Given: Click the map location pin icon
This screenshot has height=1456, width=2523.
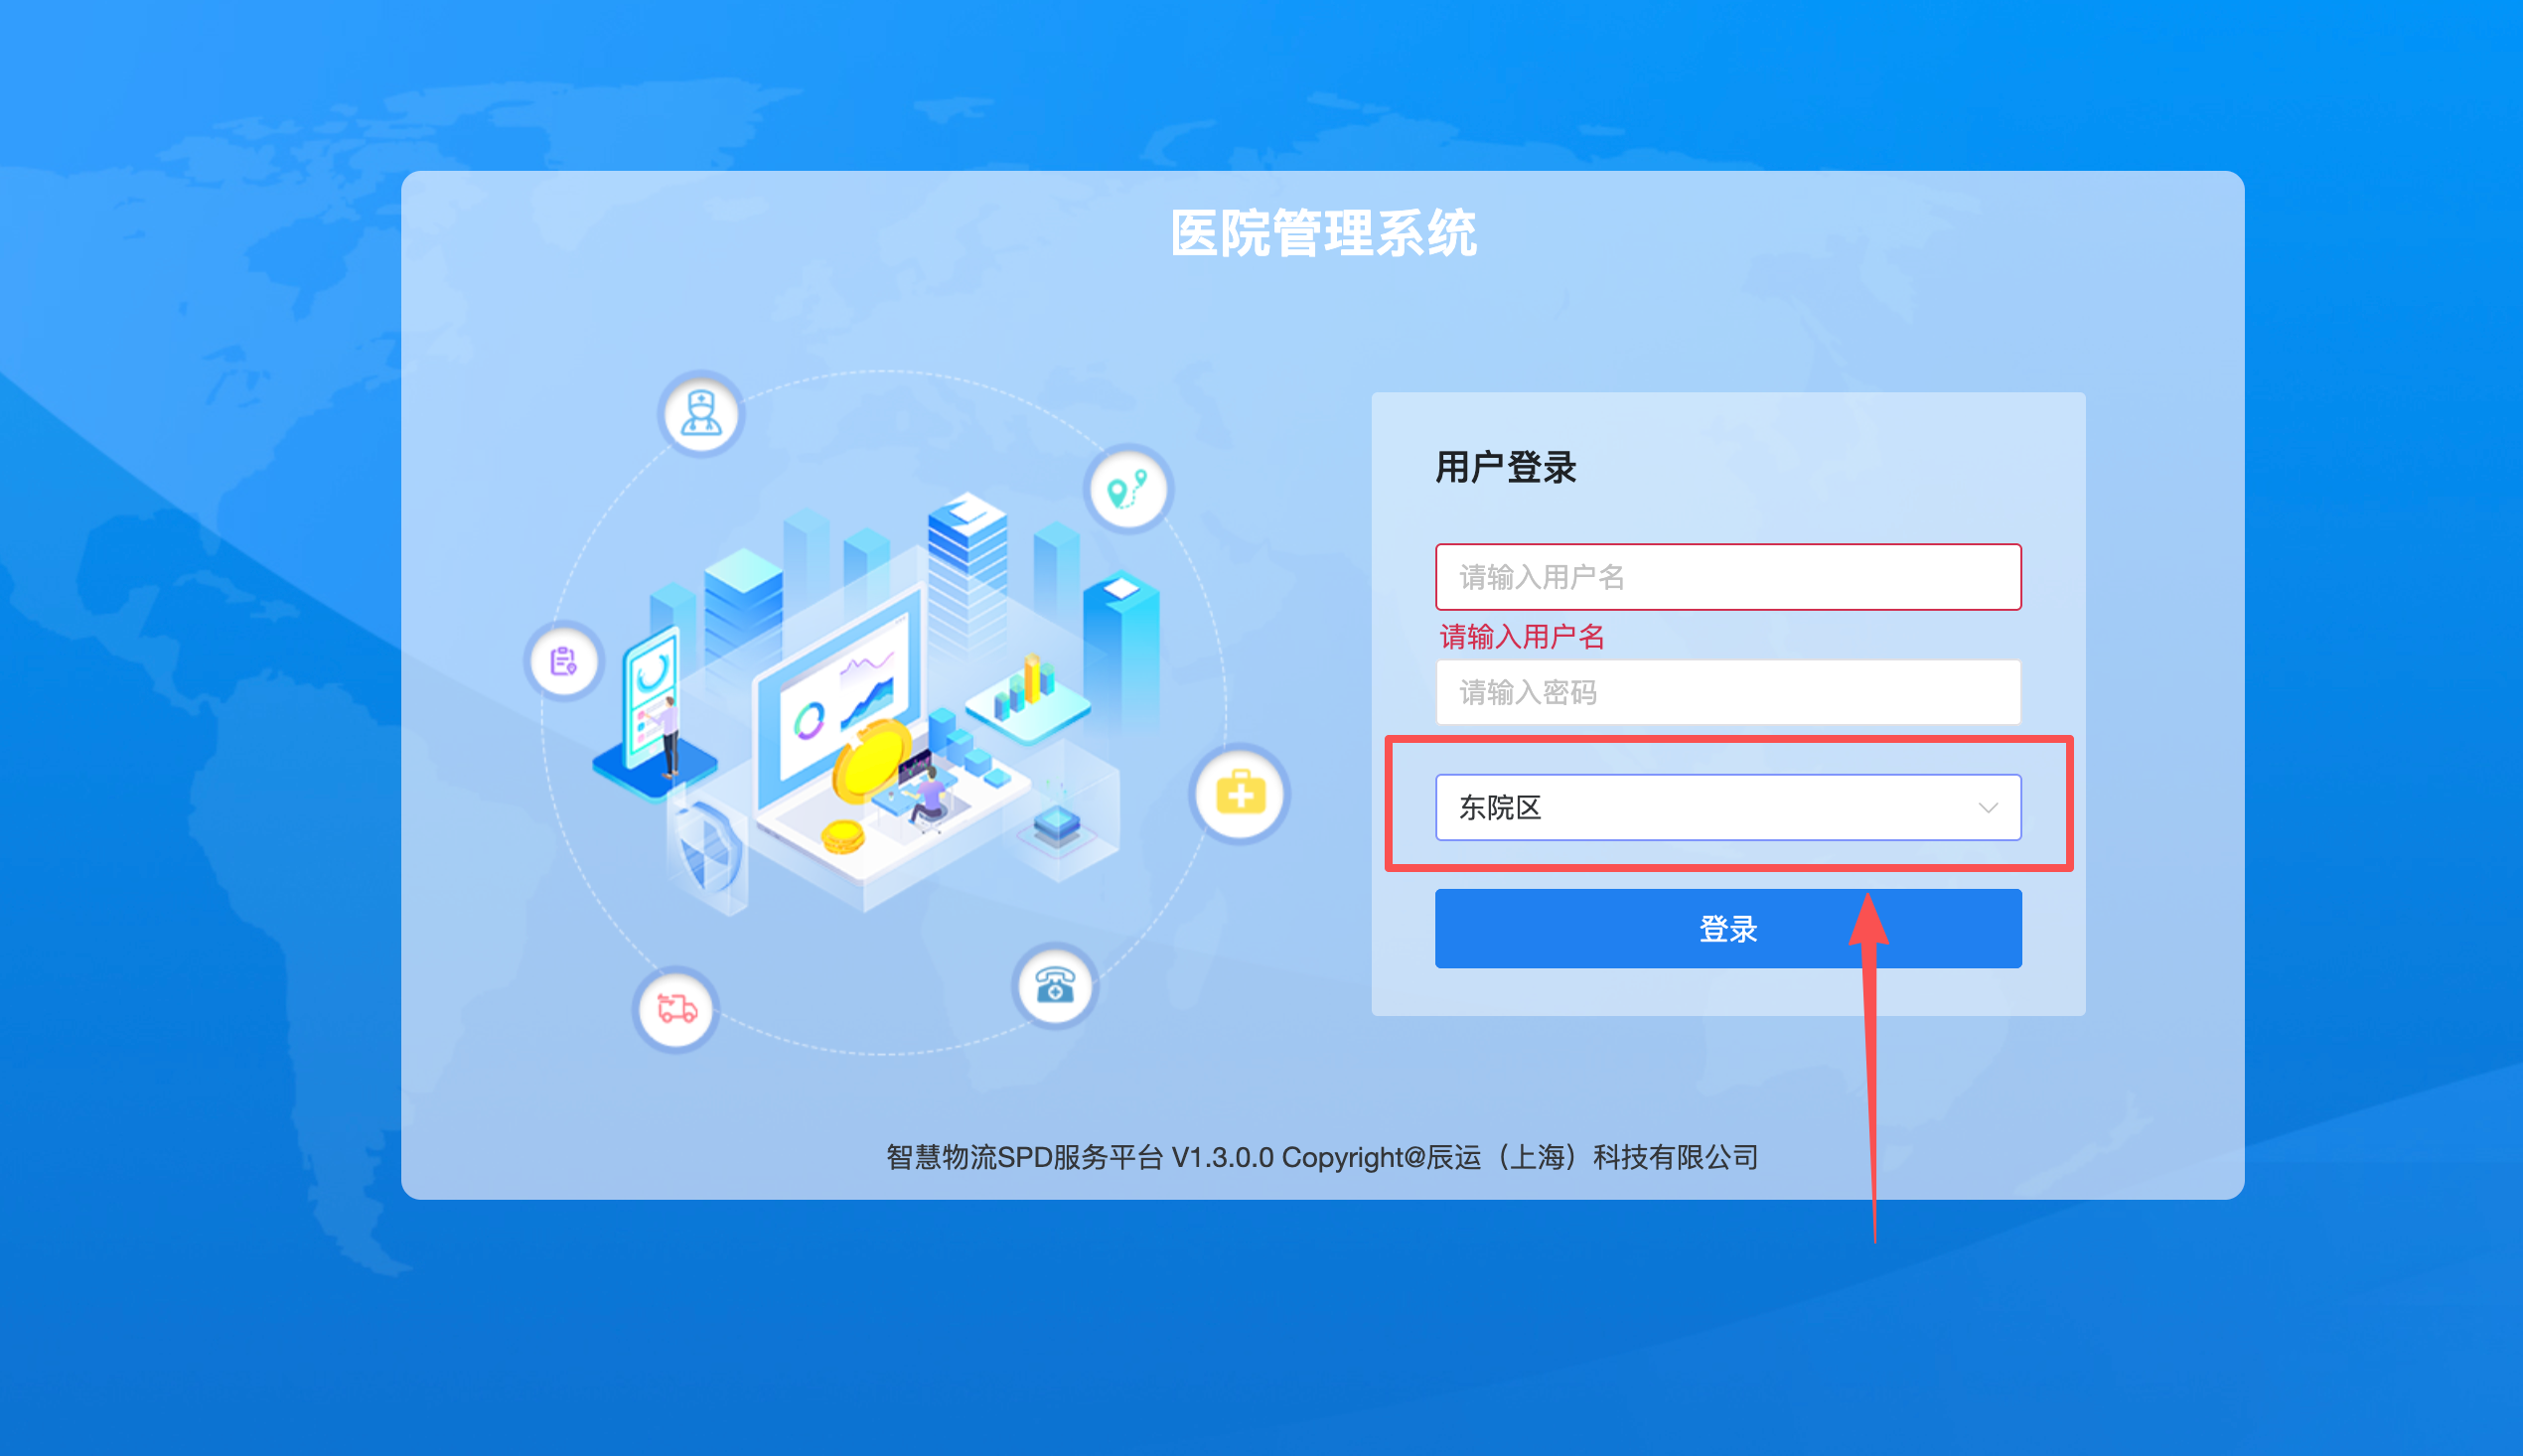Looking at the screenshot, I should coord(1128,488).
